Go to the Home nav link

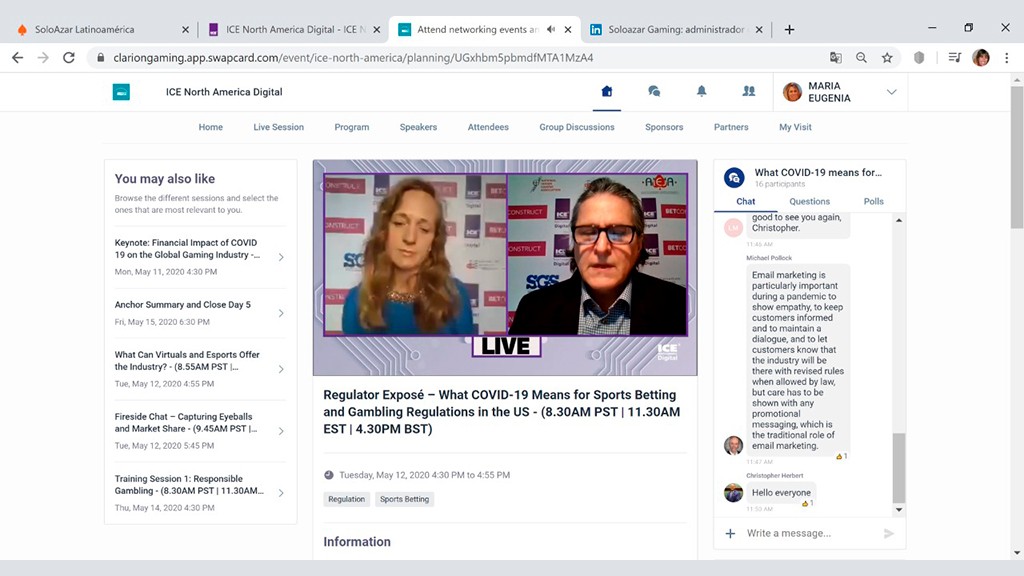tap(210, 127)
